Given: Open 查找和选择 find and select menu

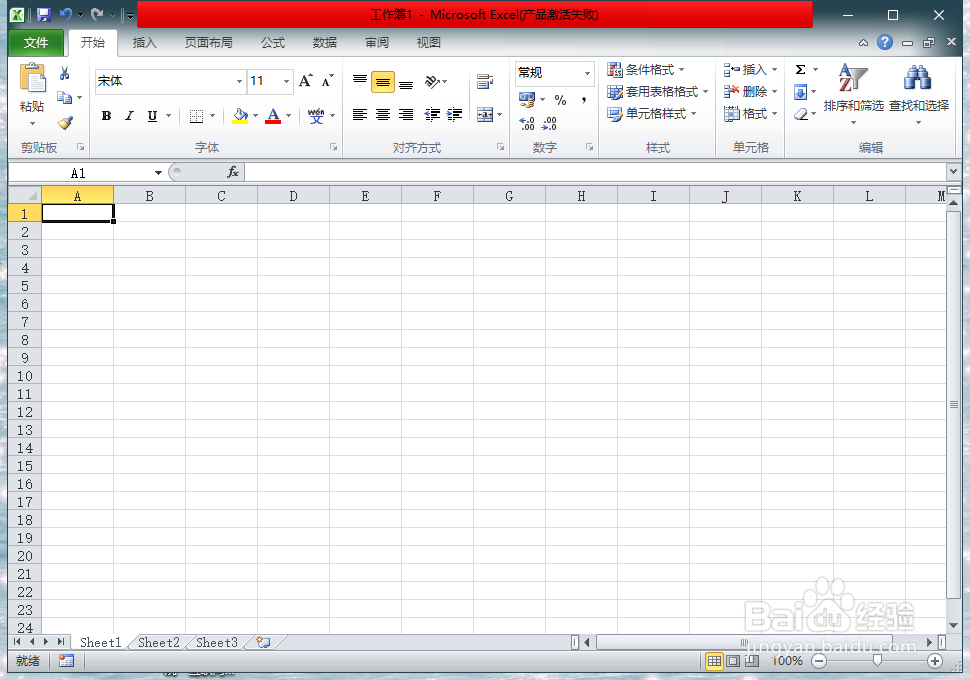Looking at the screenshot, I should coord(919,93).
